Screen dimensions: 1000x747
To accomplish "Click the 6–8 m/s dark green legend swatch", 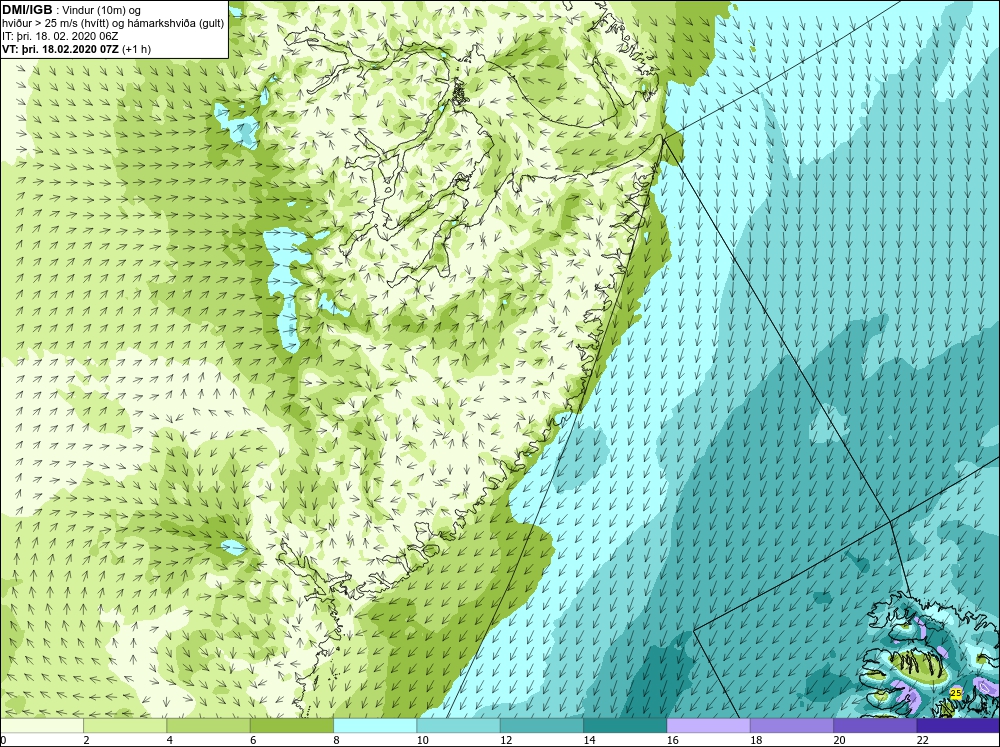I will [291, 726].
